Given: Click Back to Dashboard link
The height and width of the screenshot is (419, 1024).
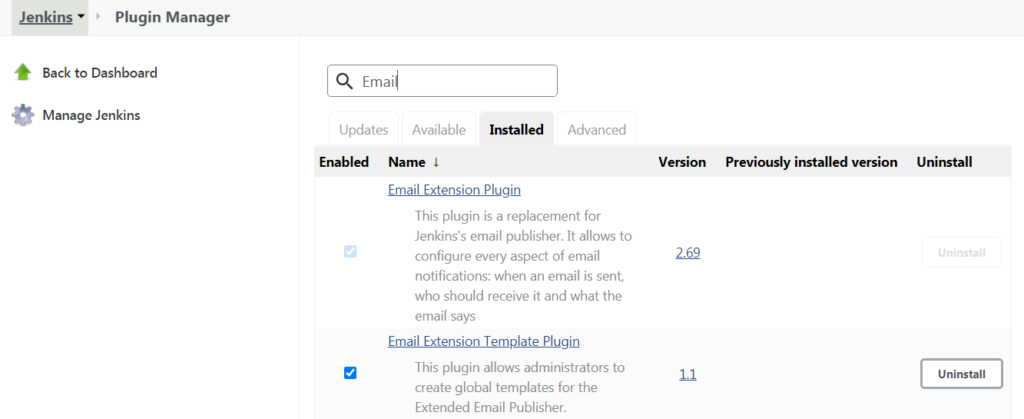Looking at the screenshot, I should 100,72.
